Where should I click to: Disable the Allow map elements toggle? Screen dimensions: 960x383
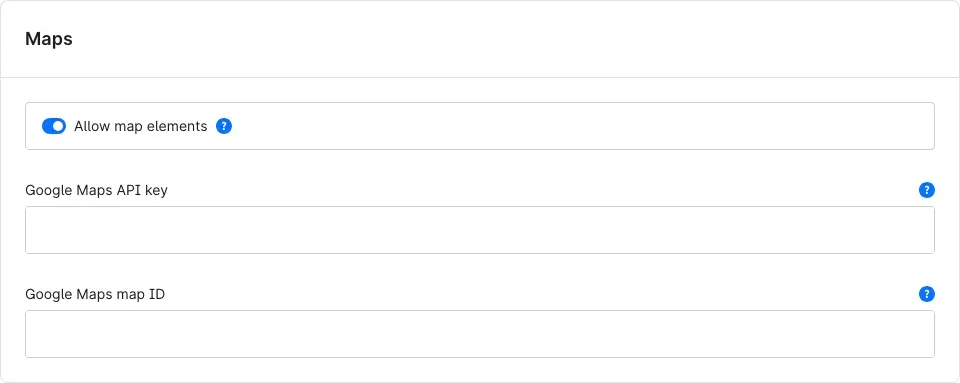click(54, 126)
